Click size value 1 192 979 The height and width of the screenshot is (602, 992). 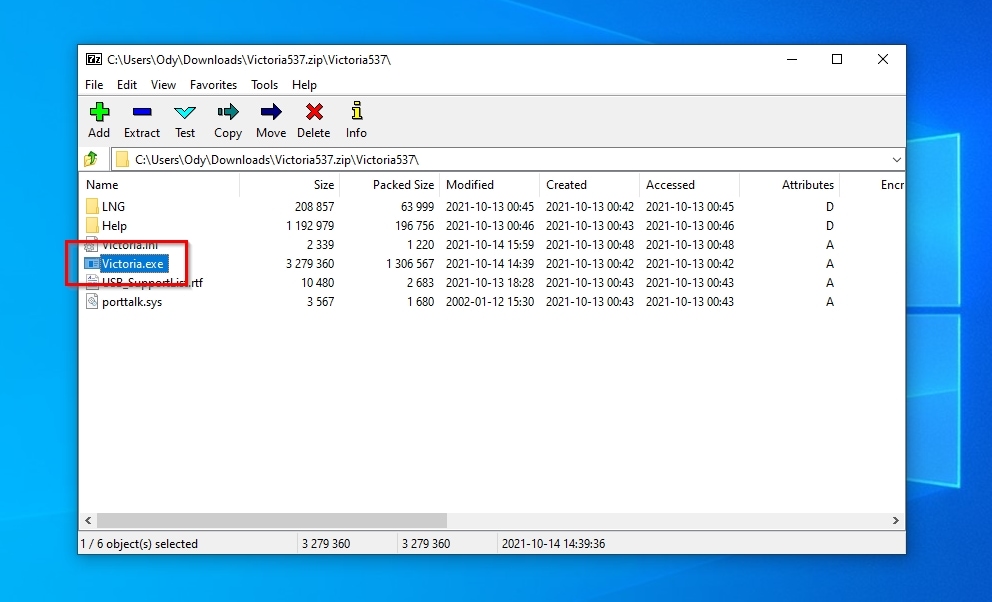(x=310, y=226)
